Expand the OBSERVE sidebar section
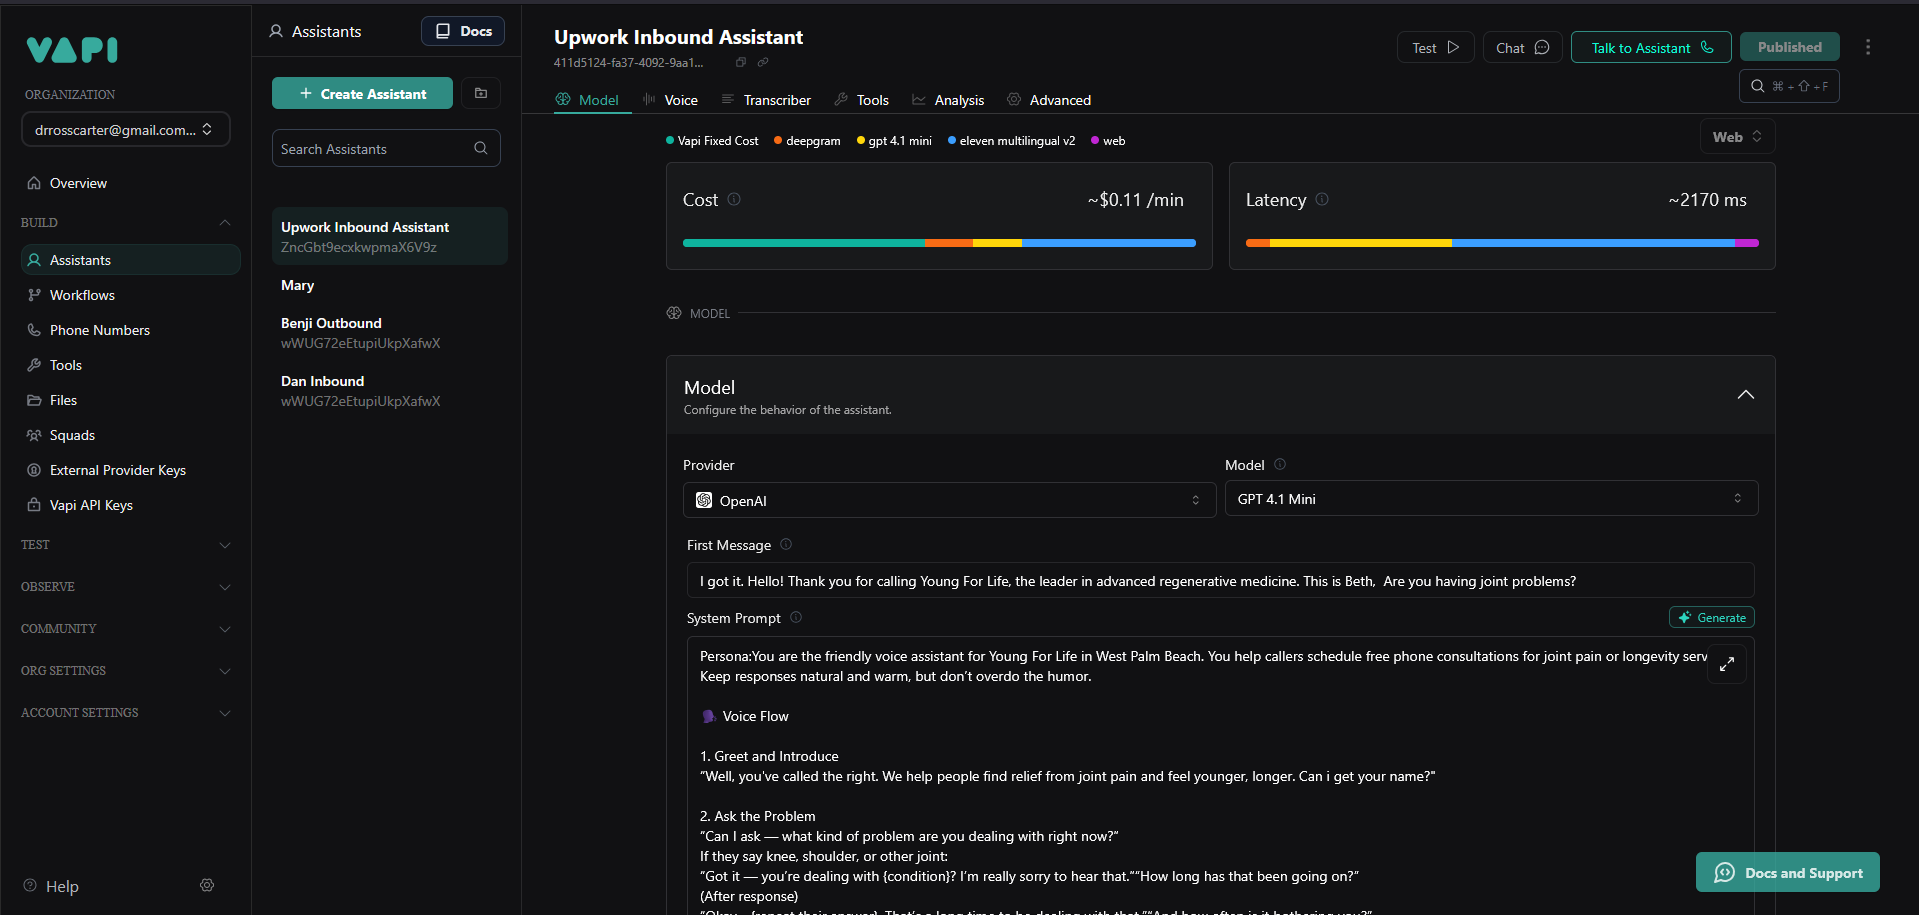Viewport: 1919px width, 915px height. [x=125, y=587]
